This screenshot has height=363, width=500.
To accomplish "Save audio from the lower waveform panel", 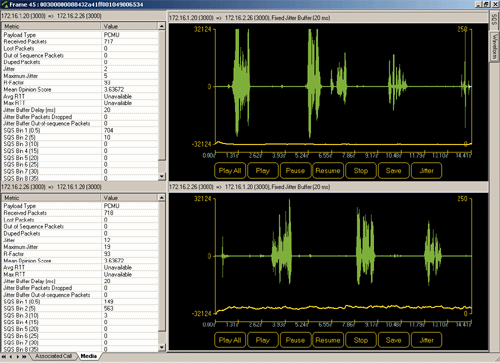I will point(394,340).
